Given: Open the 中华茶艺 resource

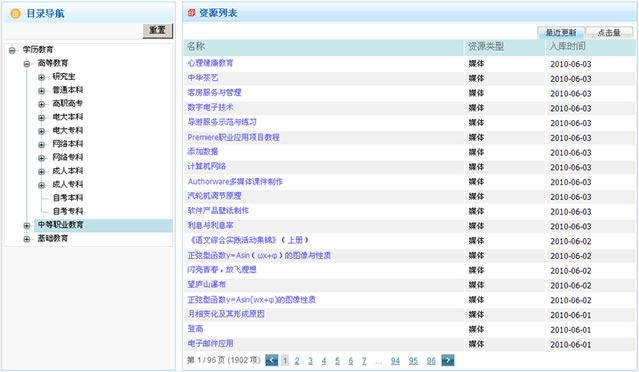Looking at the screenshot, I should (x=203, y=78).
